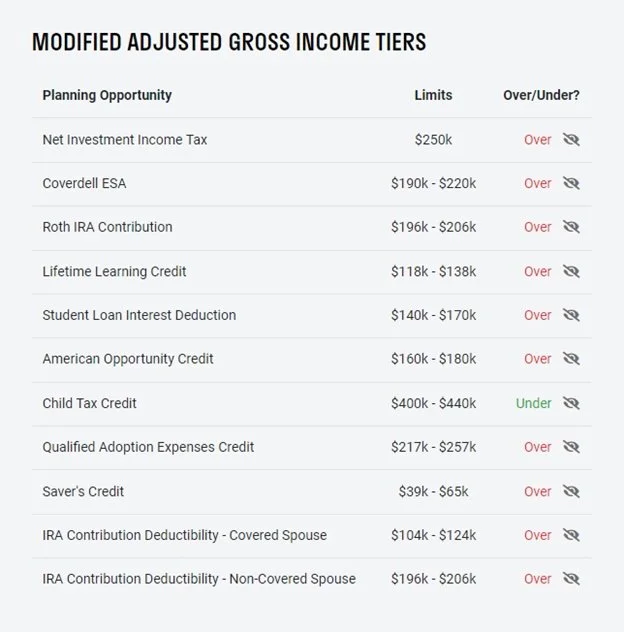
Task: Click eye-slash icon for Student Loan Interest Deduction
Action: pos(571,315)
